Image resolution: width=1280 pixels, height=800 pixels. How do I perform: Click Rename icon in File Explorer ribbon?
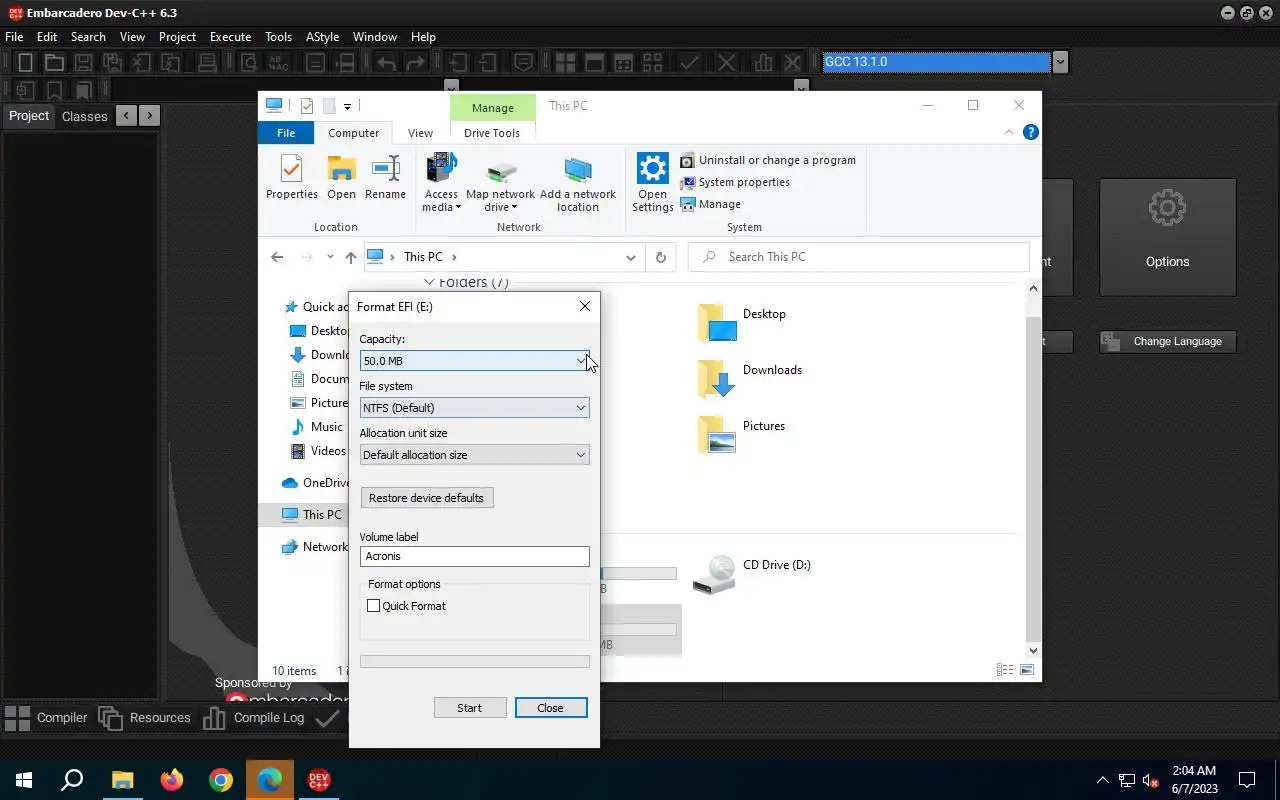click(385, 177)
